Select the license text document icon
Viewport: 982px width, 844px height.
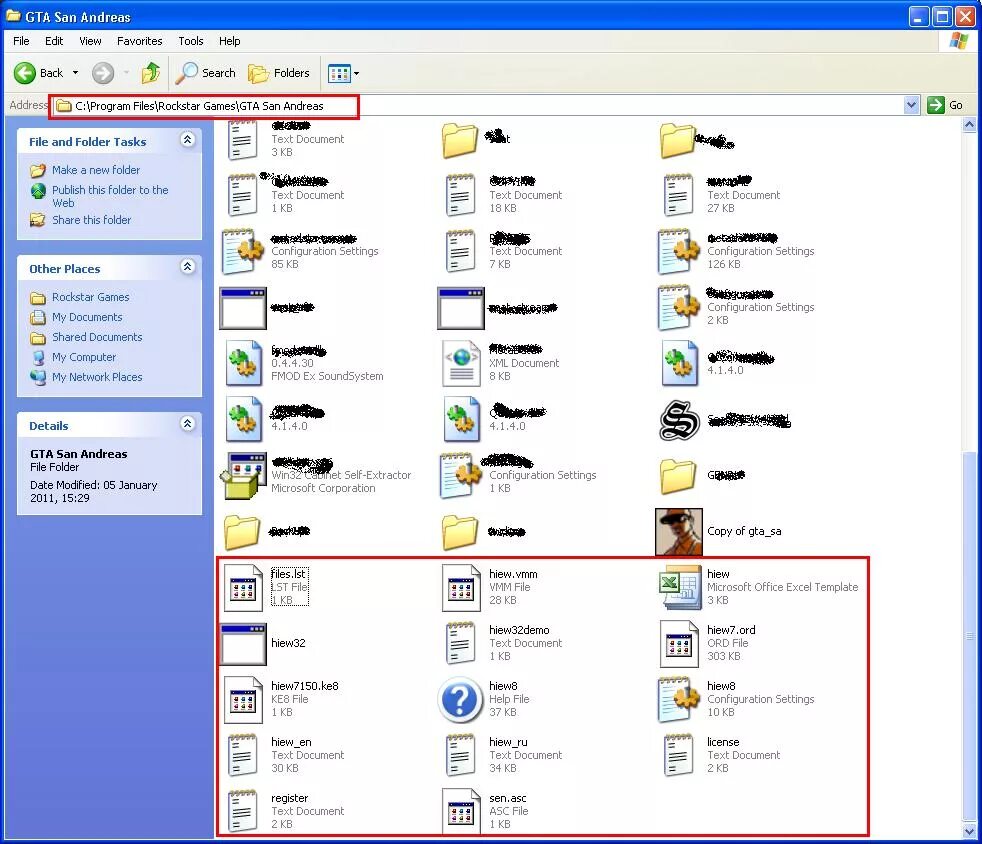678,755
